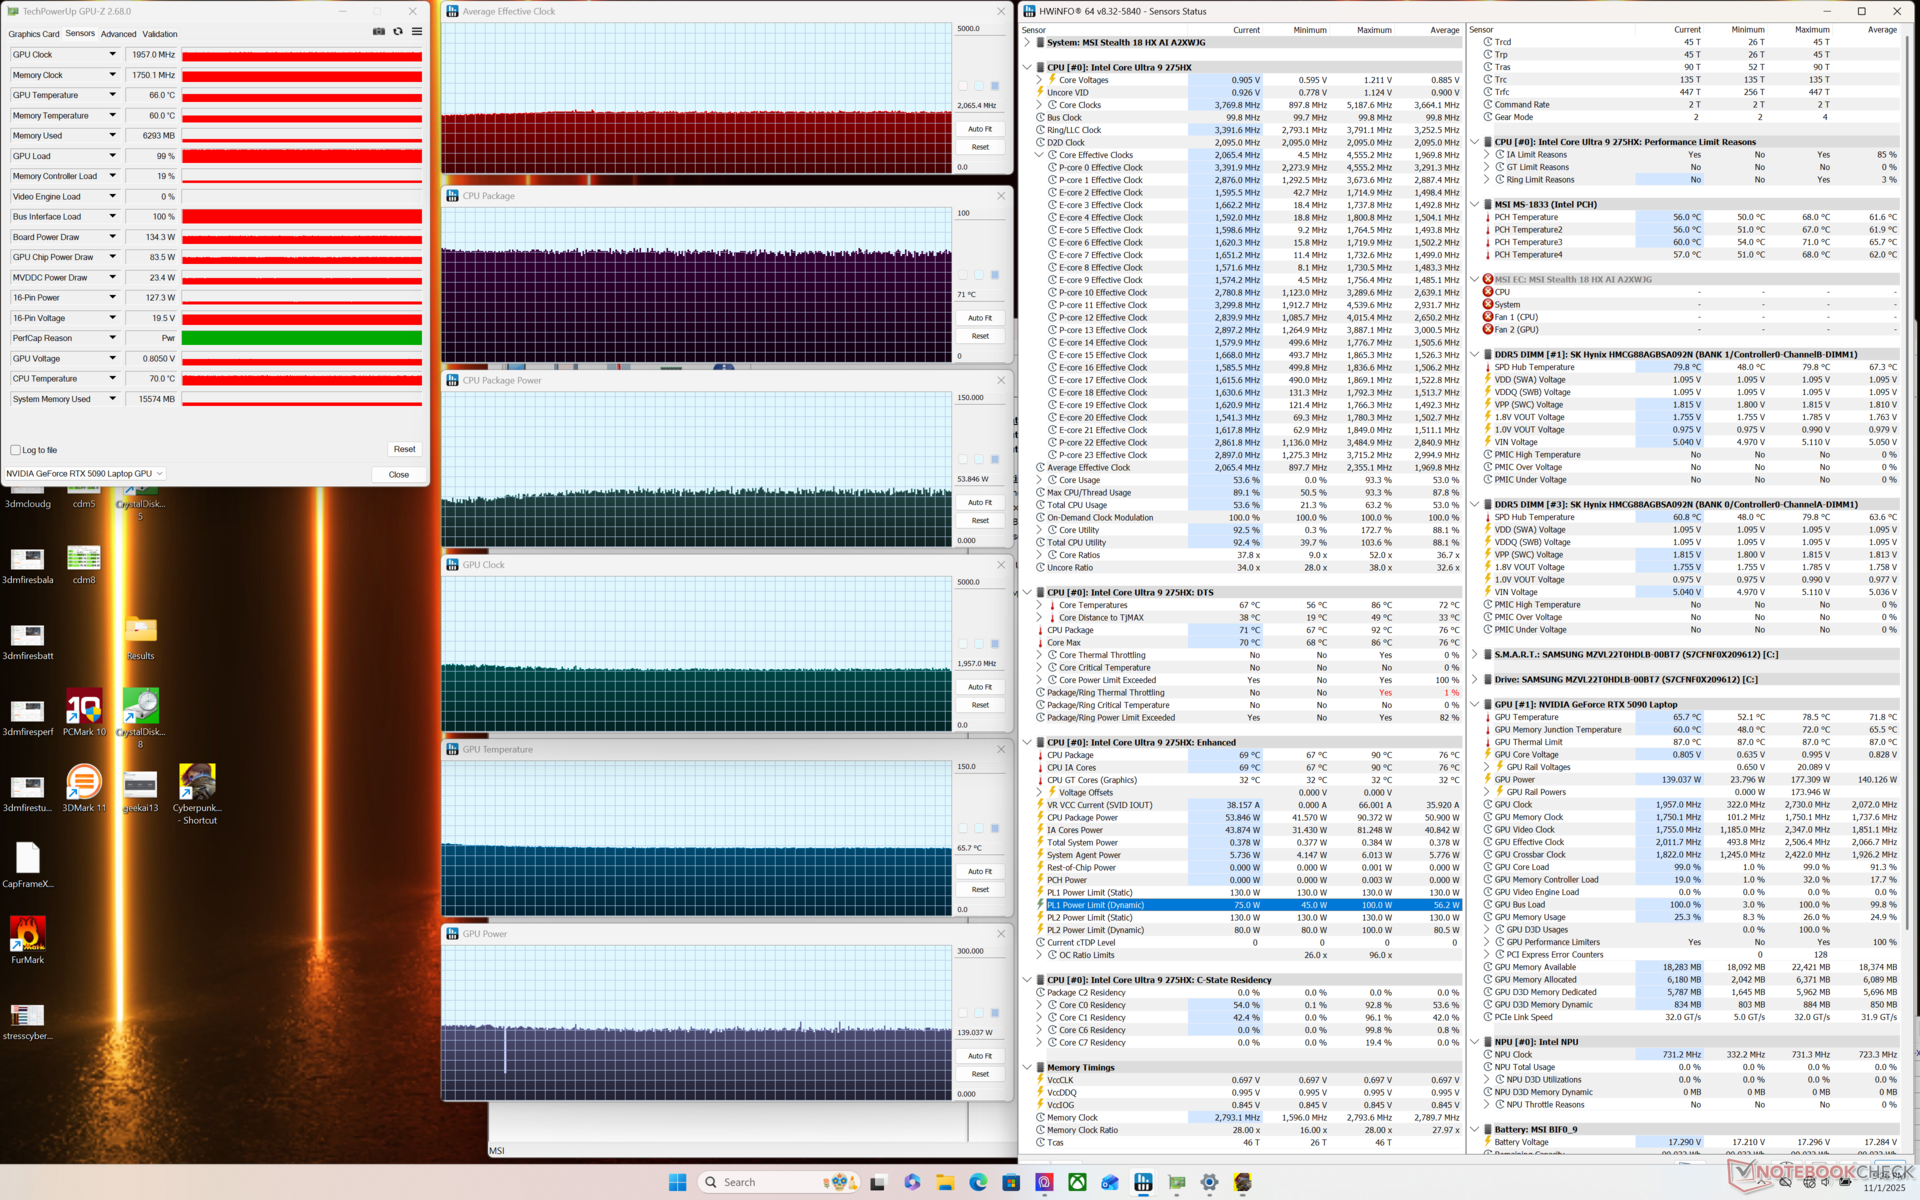Enable the Log to file checkbox
Screen dimensions: 1920x1200
point(16,450)
